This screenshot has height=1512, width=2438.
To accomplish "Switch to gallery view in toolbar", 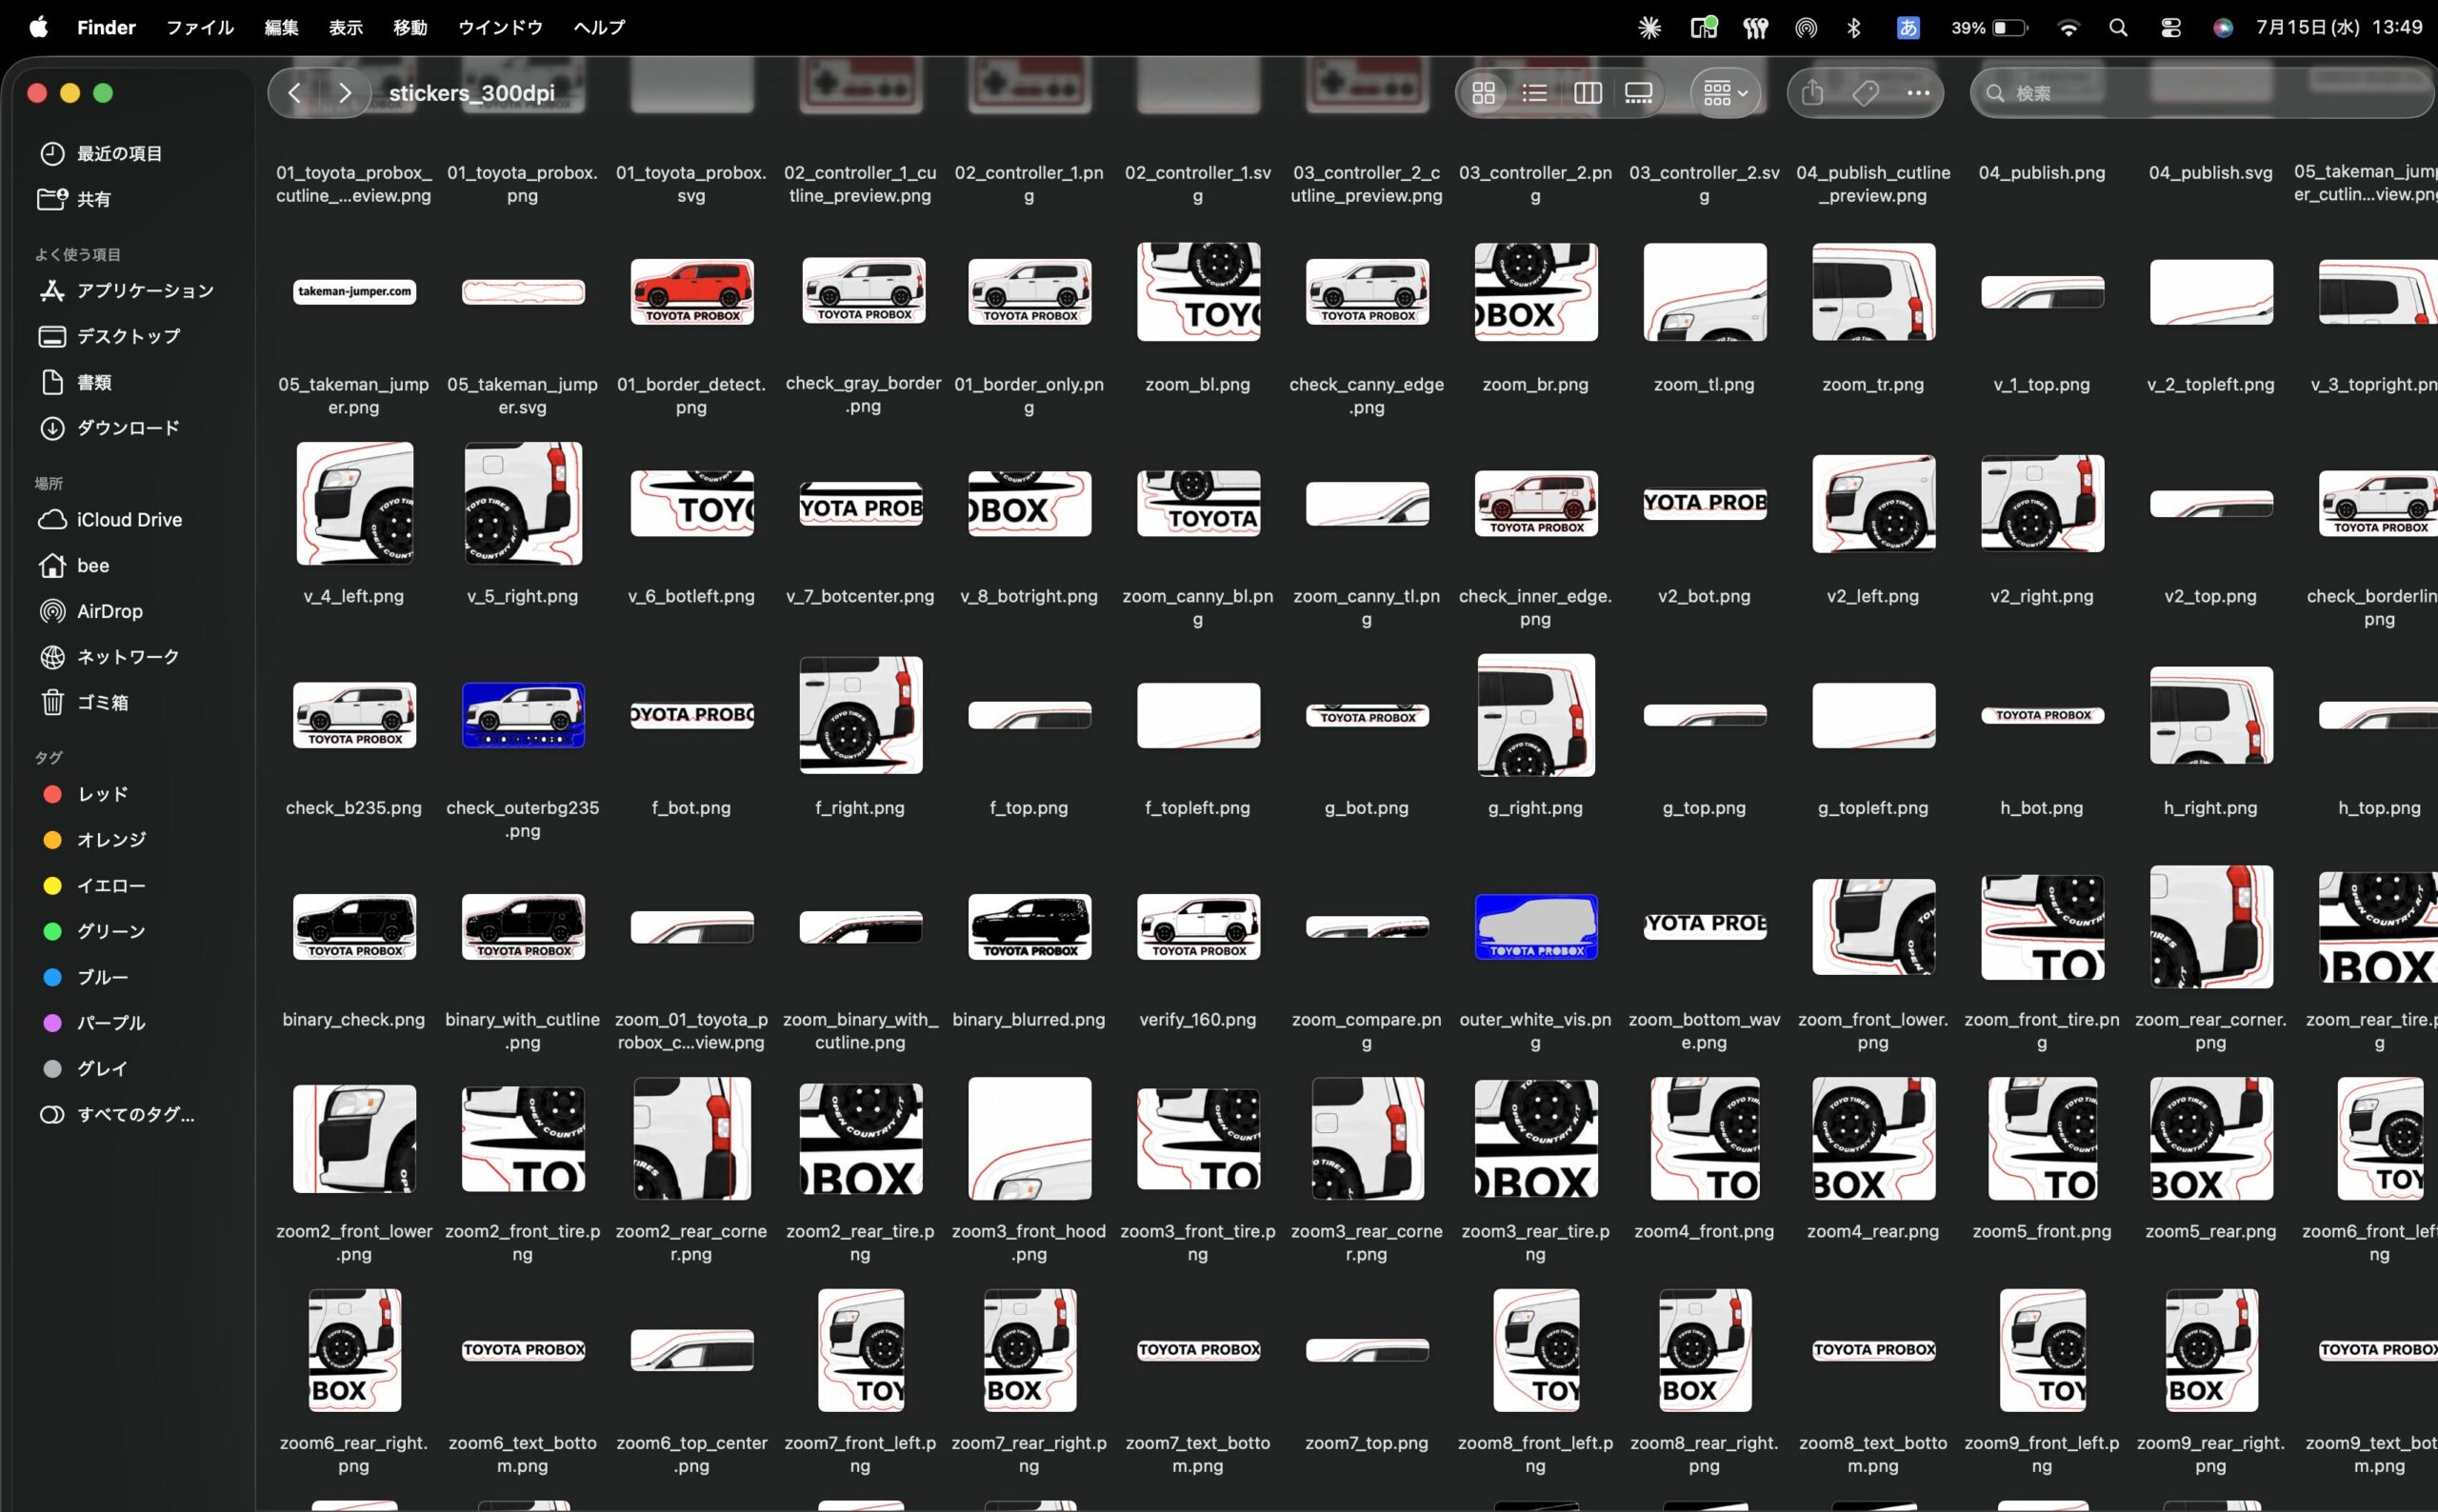I will pos(1638,93).
